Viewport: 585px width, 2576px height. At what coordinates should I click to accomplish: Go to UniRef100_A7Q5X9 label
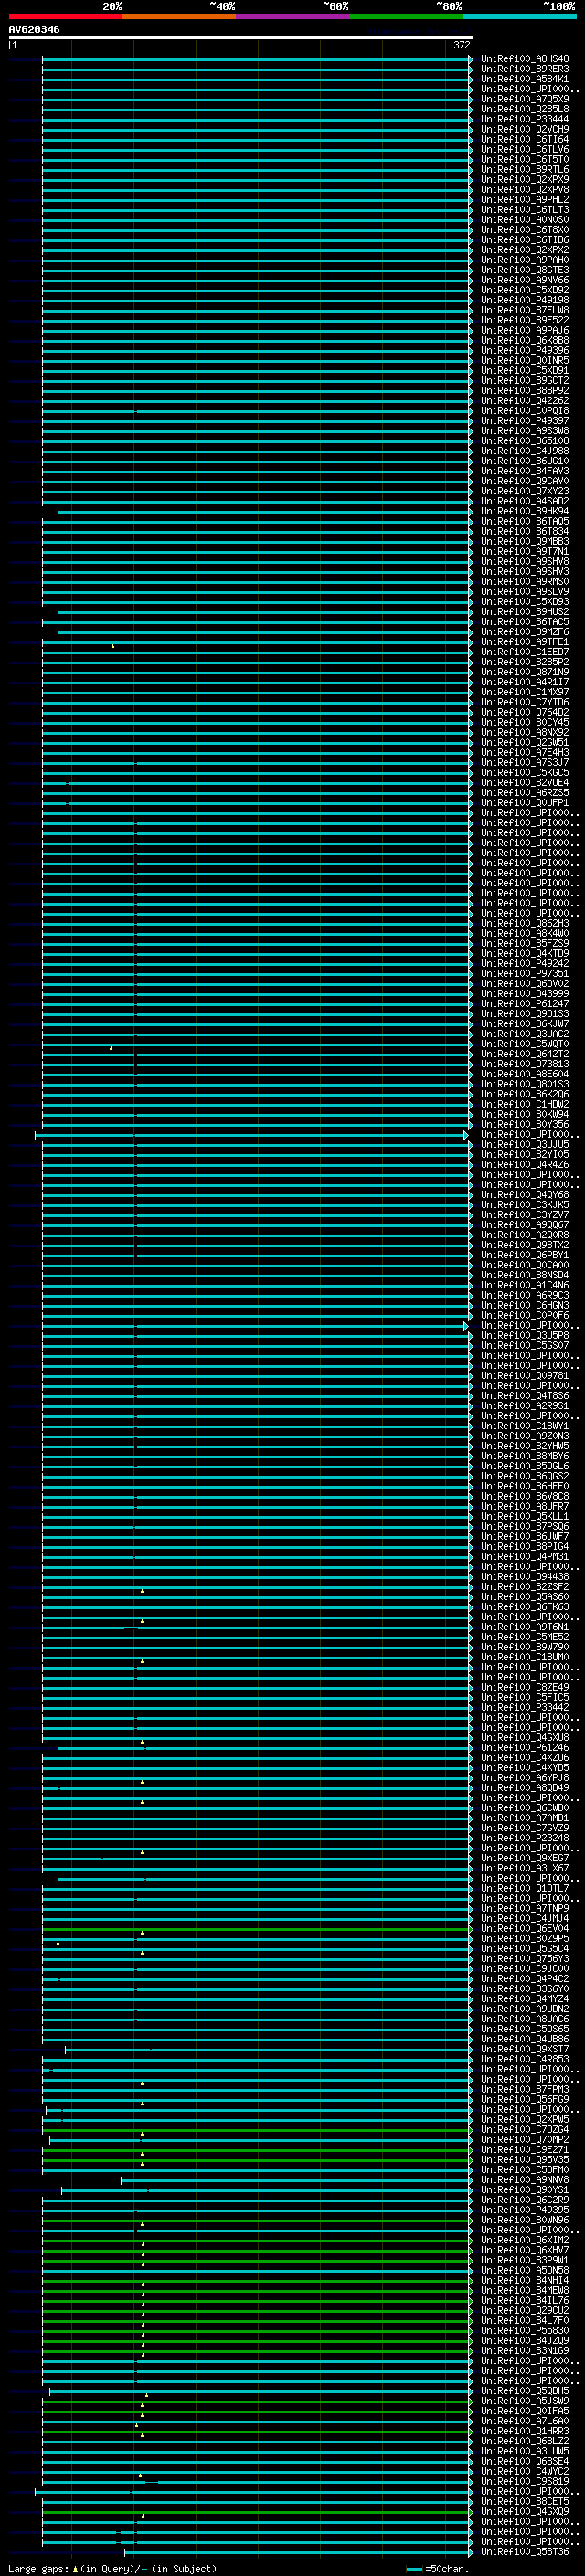point(525,99)
